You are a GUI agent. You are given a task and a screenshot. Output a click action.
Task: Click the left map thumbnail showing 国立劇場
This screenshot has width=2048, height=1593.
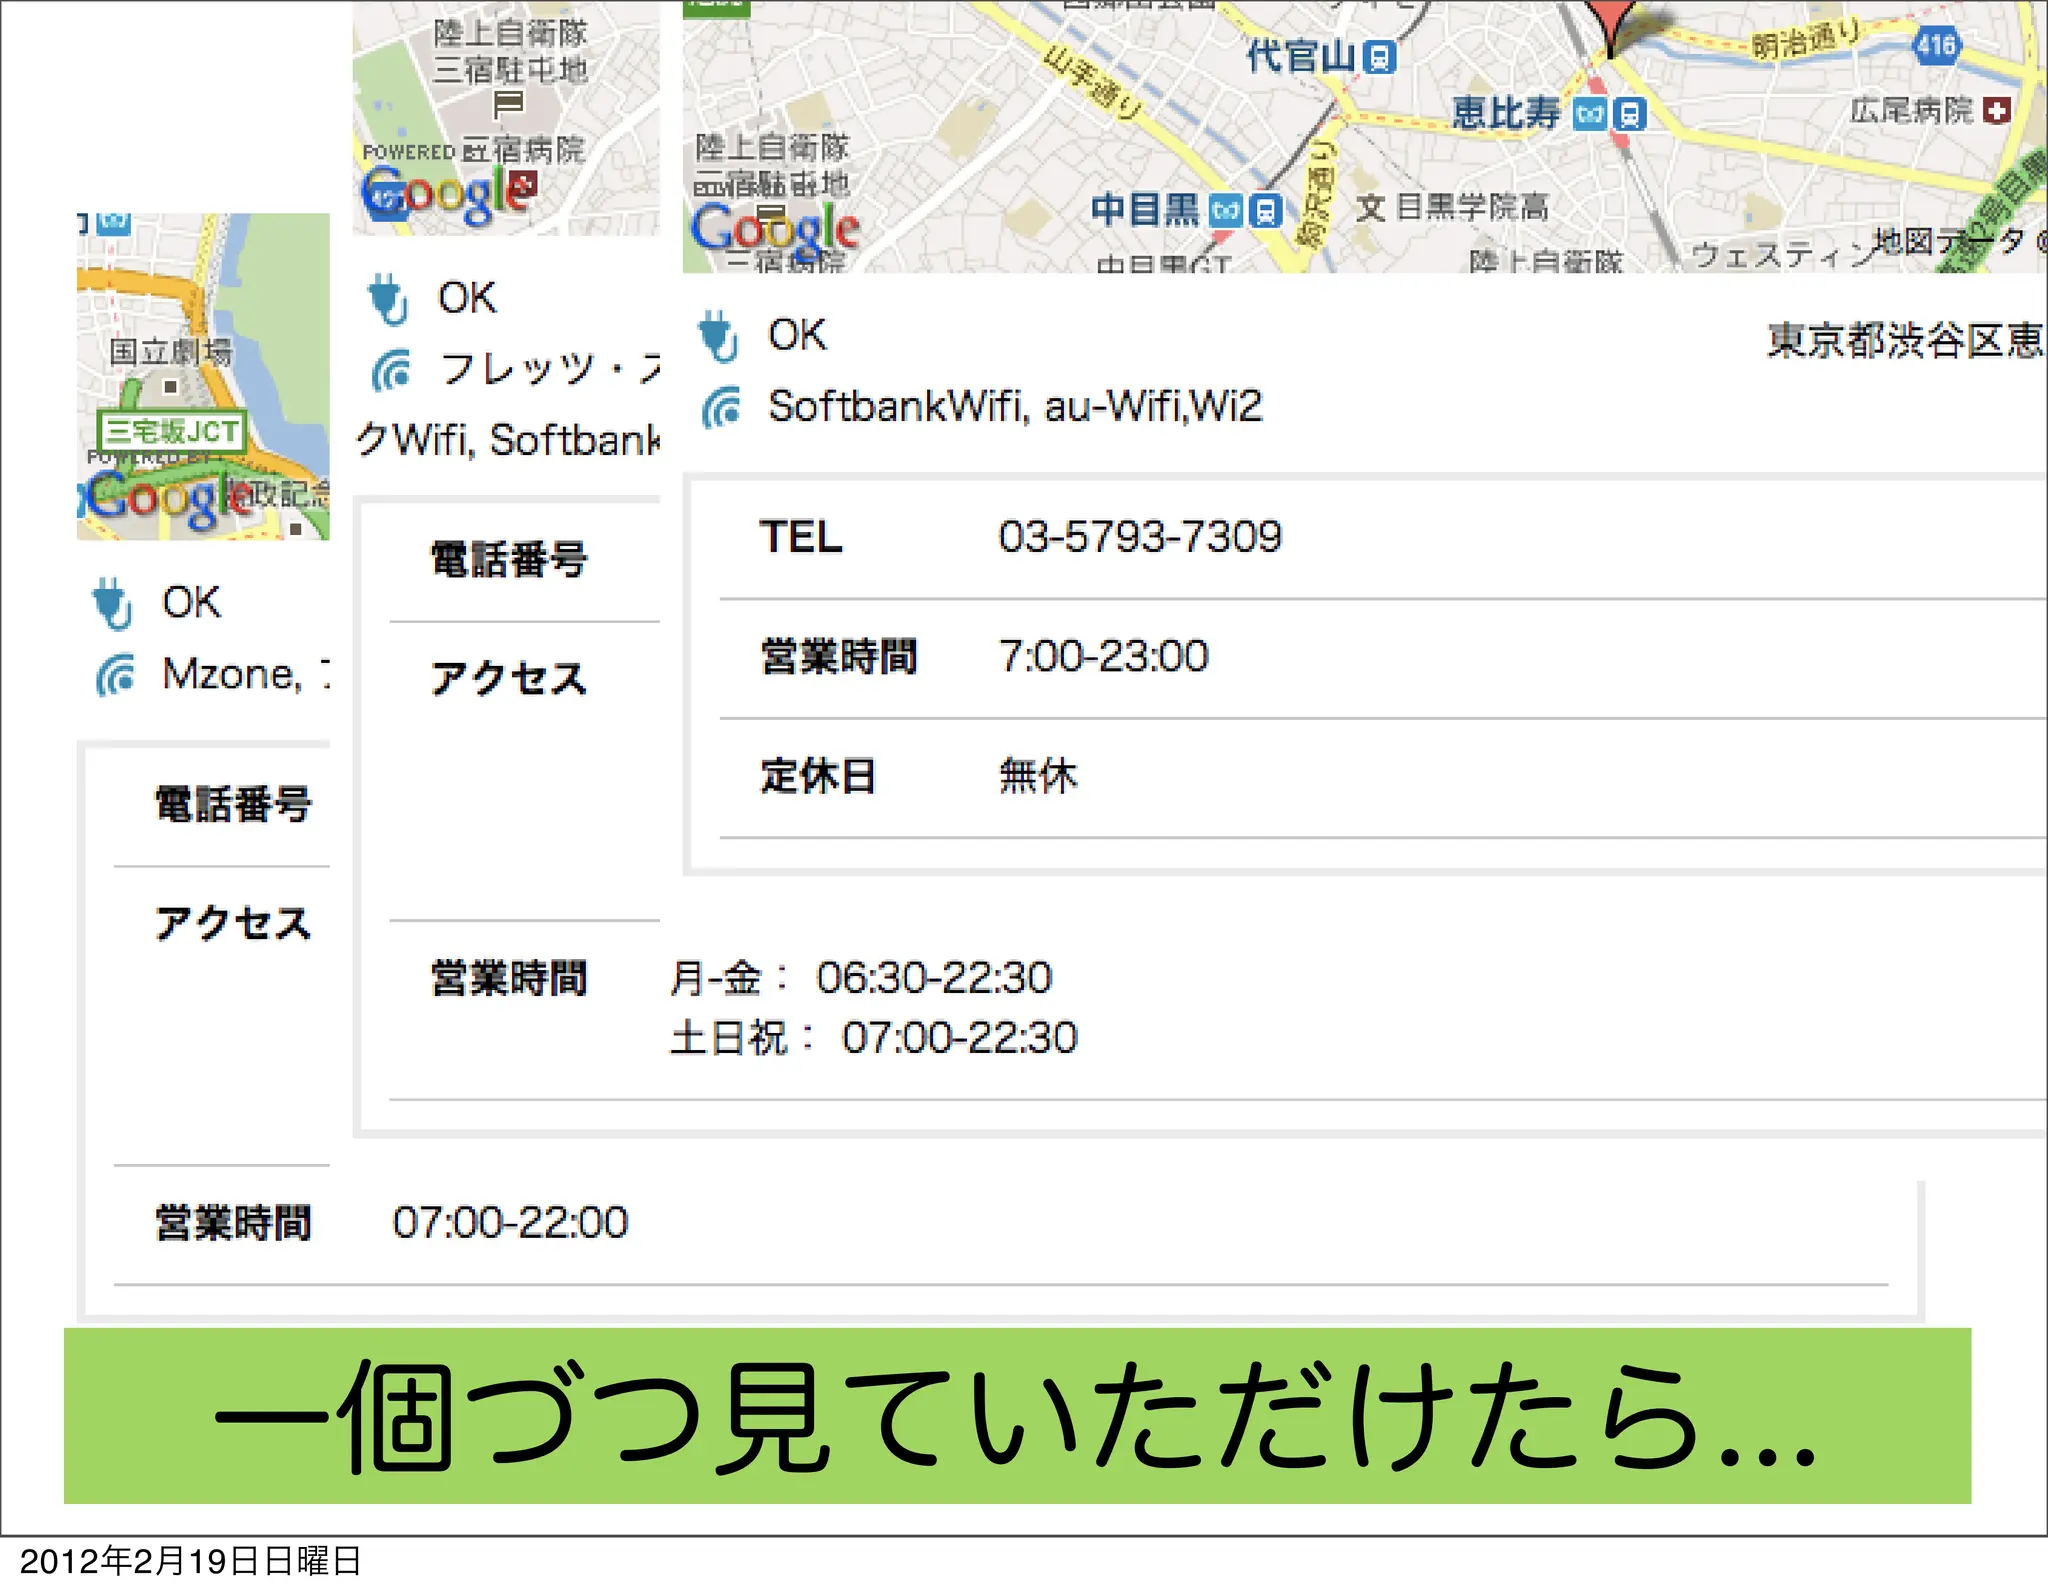203,377
